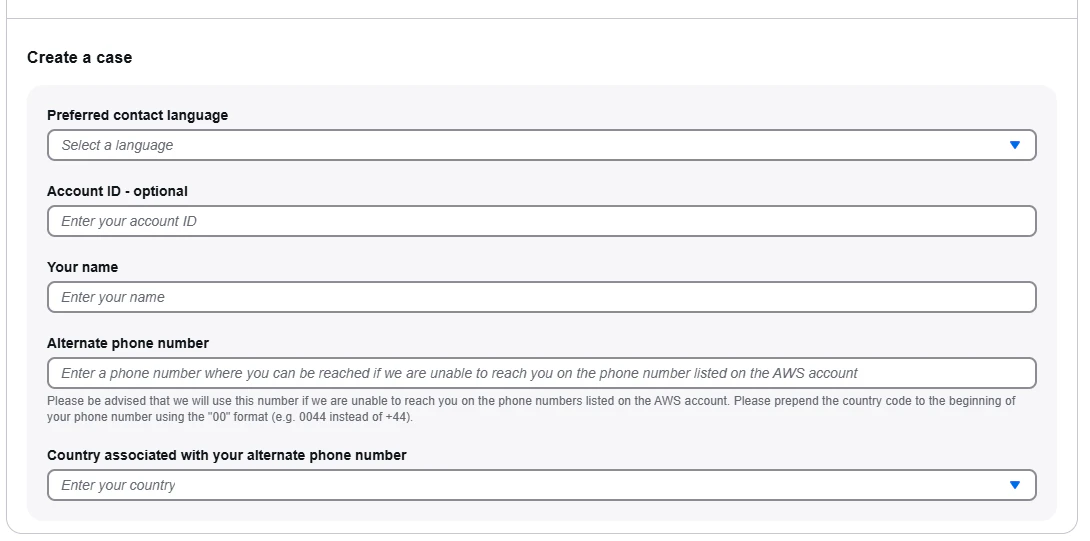Click the 'Account ID - optional' label
Screen dimensions: 1090x541
pyautogui.click(x=117, y=191)
